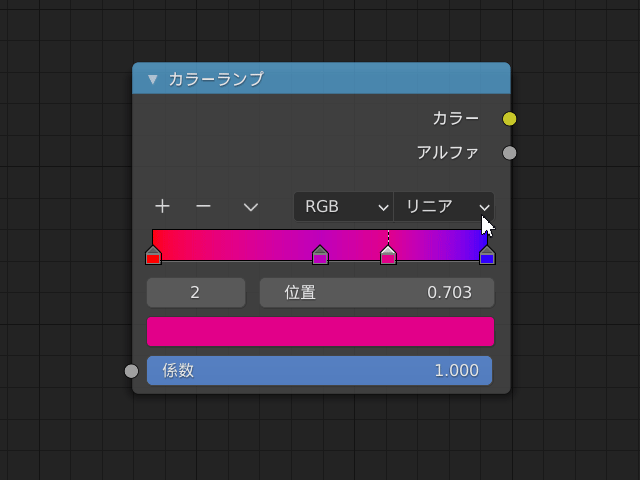Viewport: 640px width, 480px height.
Task: Open the magenta color swatch picker
Action: tap(320, 331)
